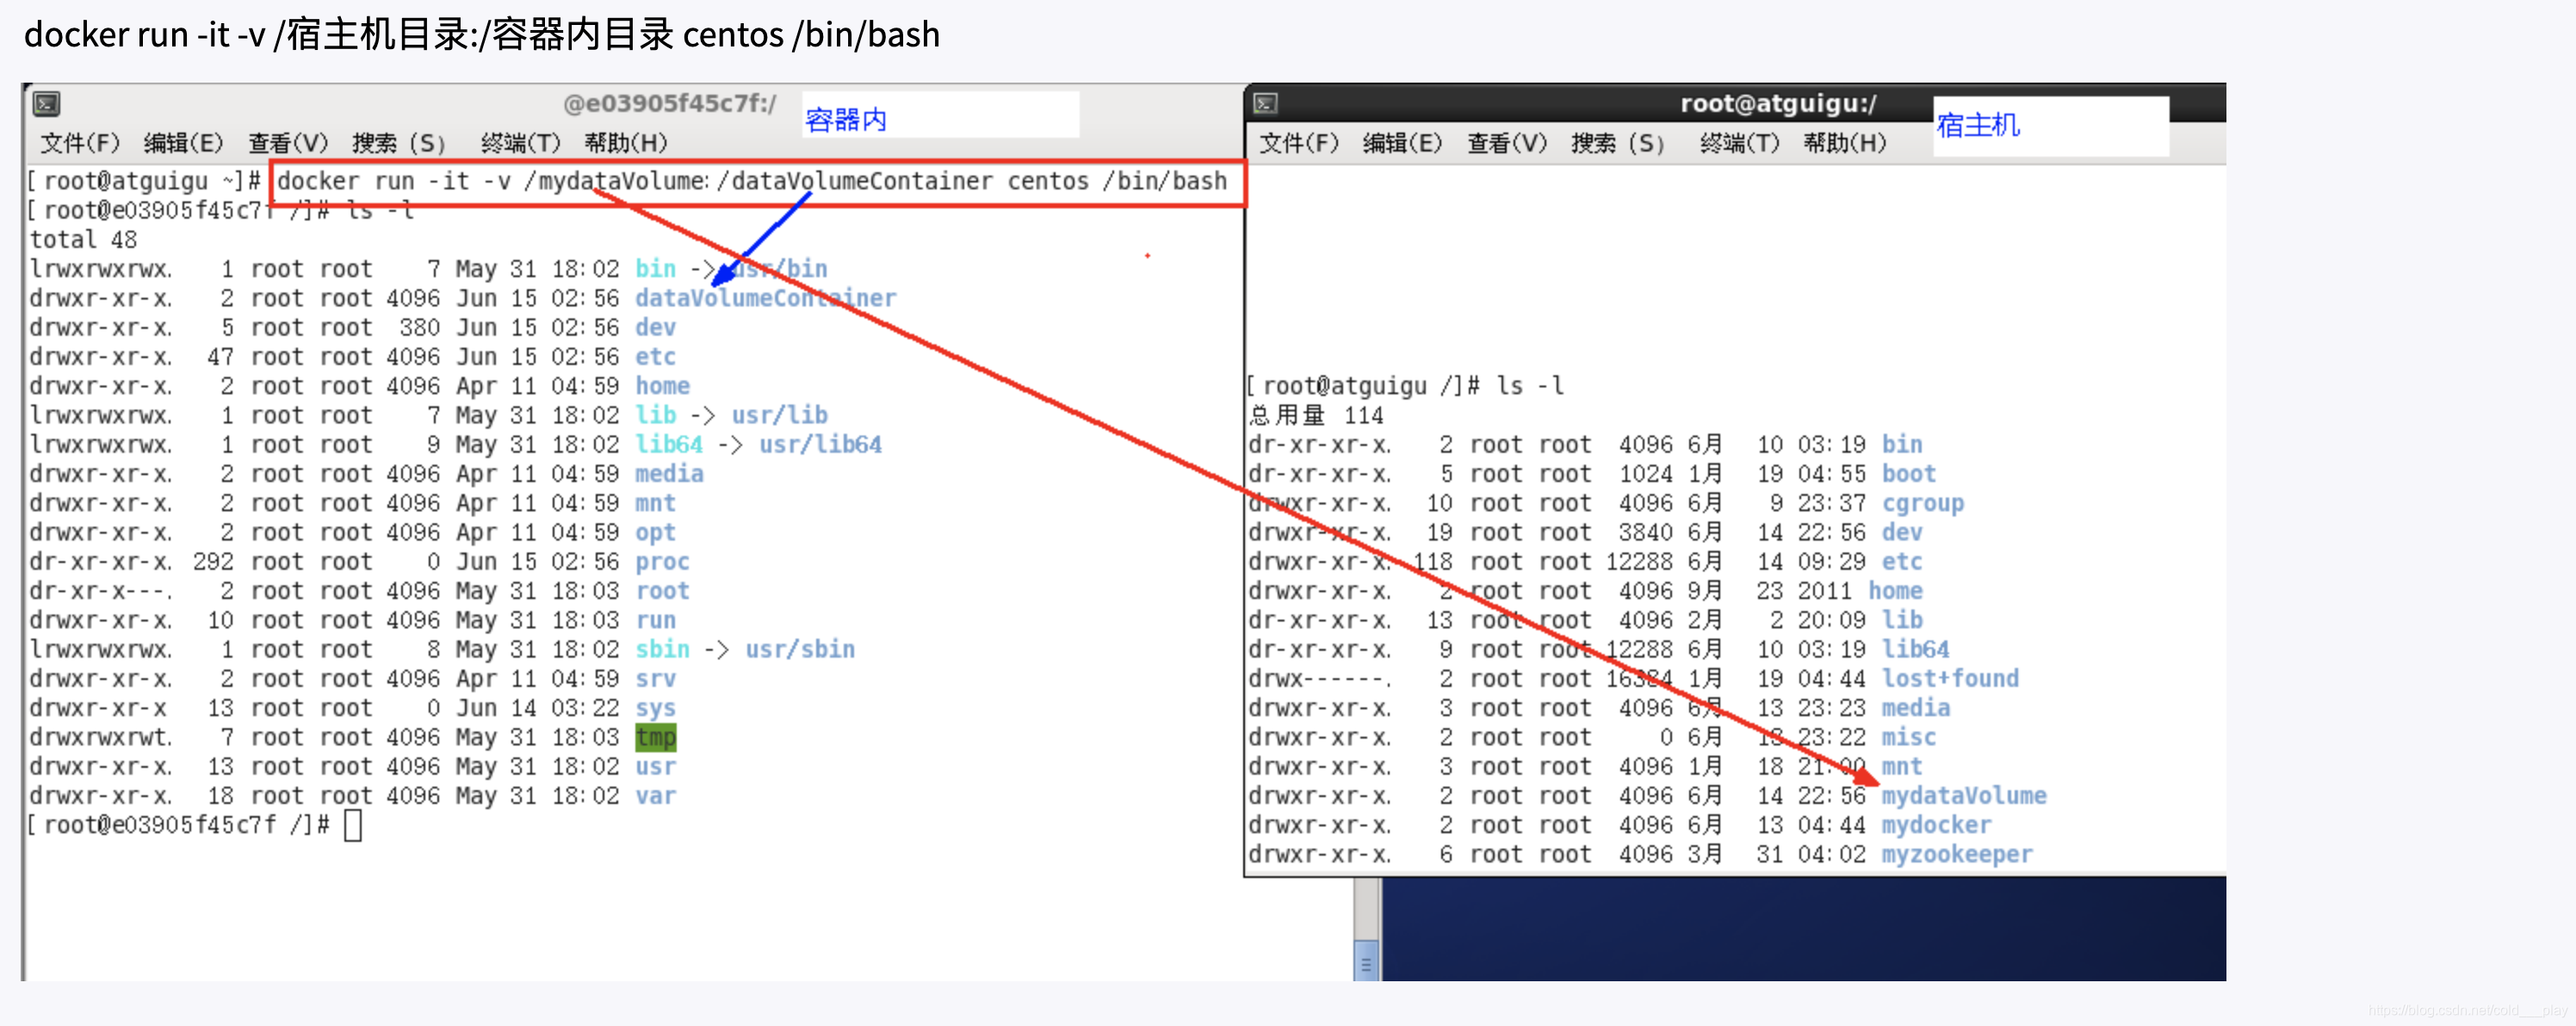Open 查看(V) menu in container terminal

pyautogui.click(x=288, y=143)
